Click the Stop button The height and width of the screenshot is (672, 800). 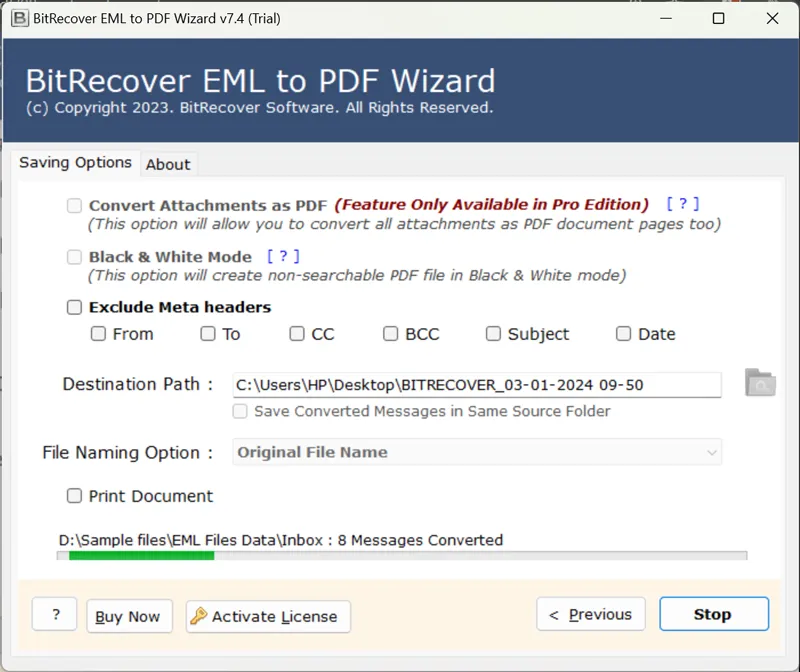tap(714, 614)
